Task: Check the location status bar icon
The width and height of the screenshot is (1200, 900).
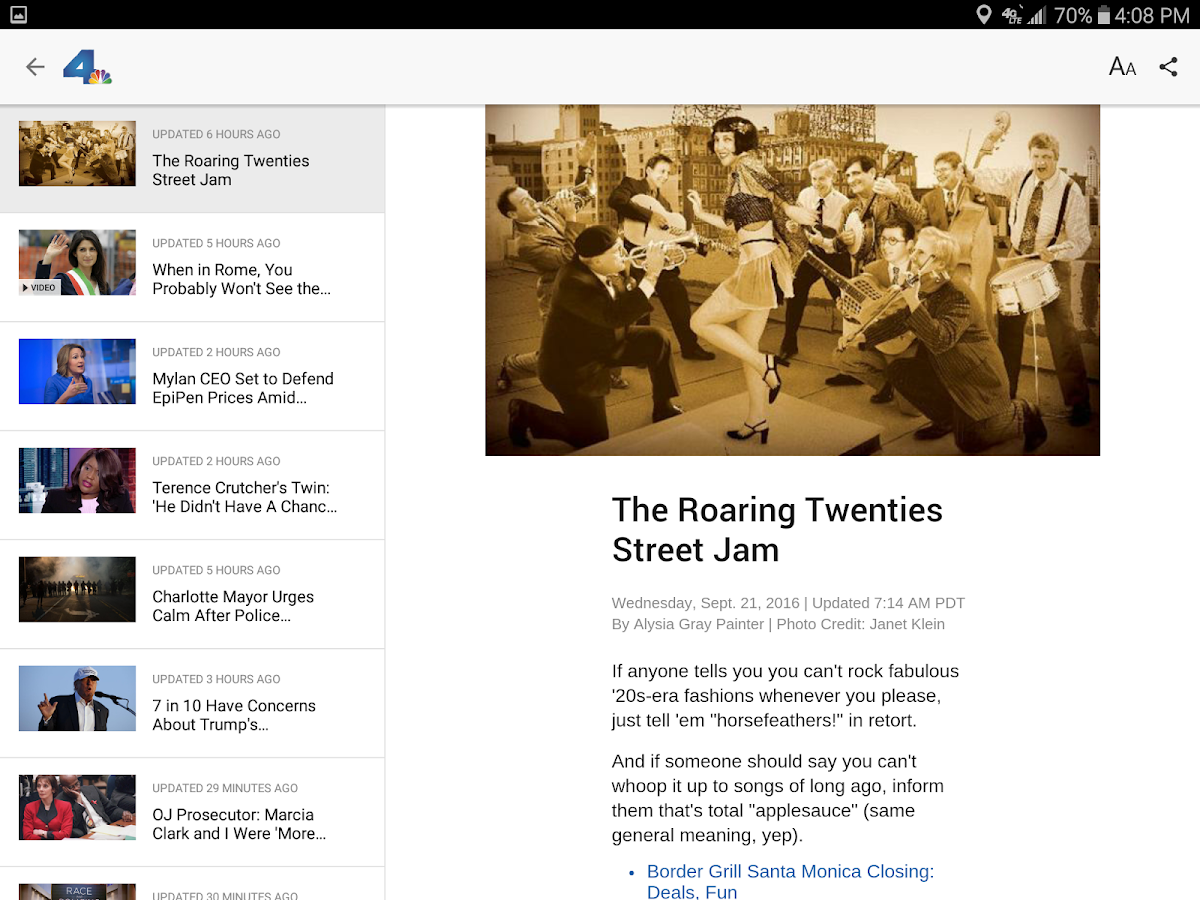Action: [x=983, y=15]
